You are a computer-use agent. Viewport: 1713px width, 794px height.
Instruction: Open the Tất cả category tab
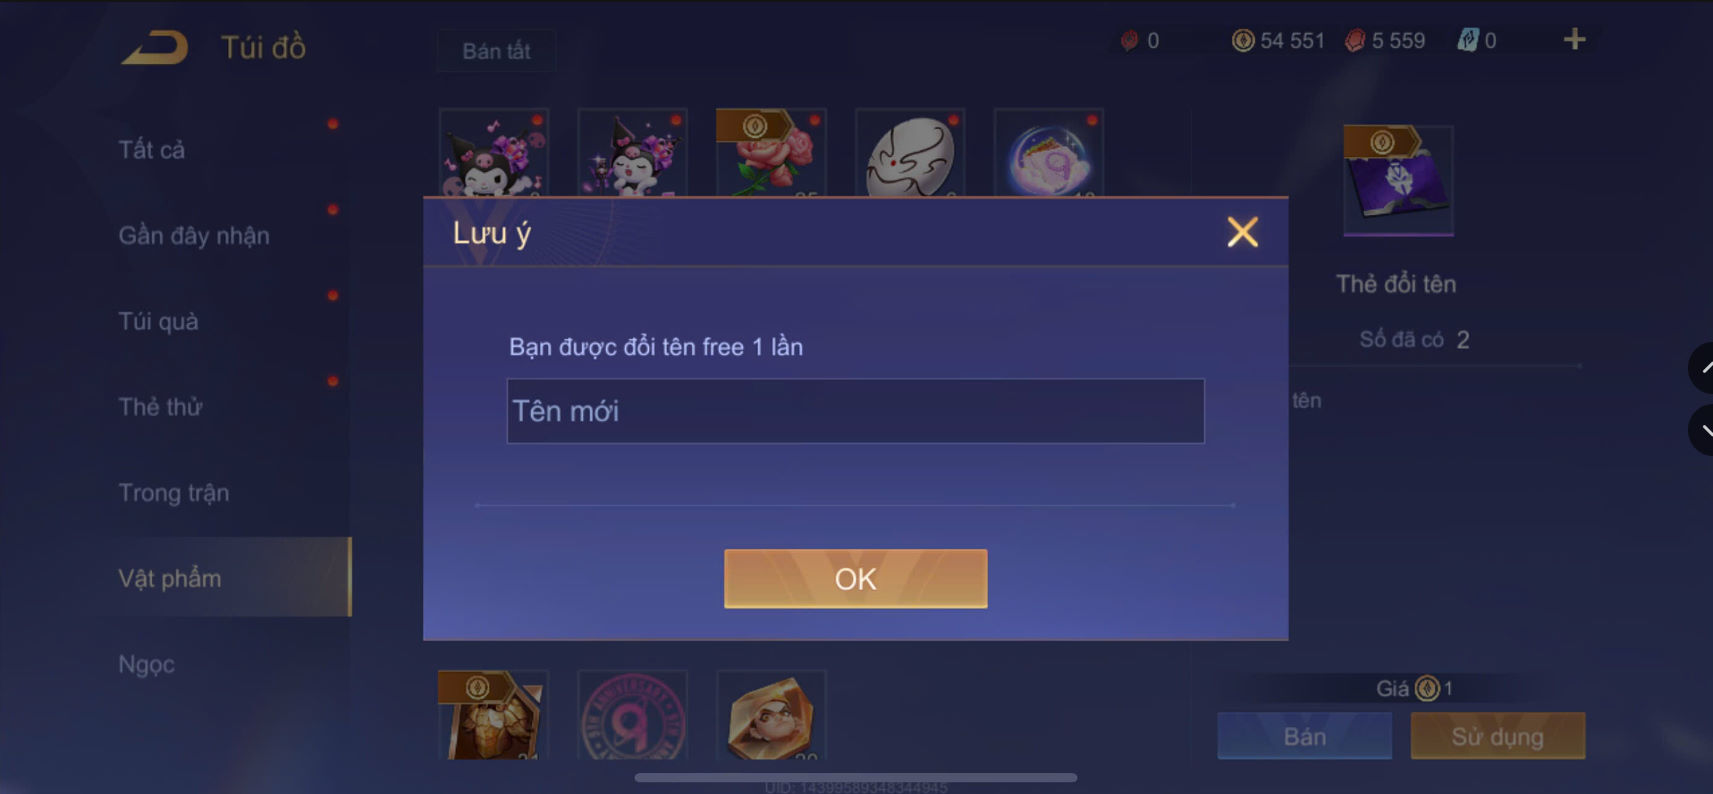click(x=152, y=150)
